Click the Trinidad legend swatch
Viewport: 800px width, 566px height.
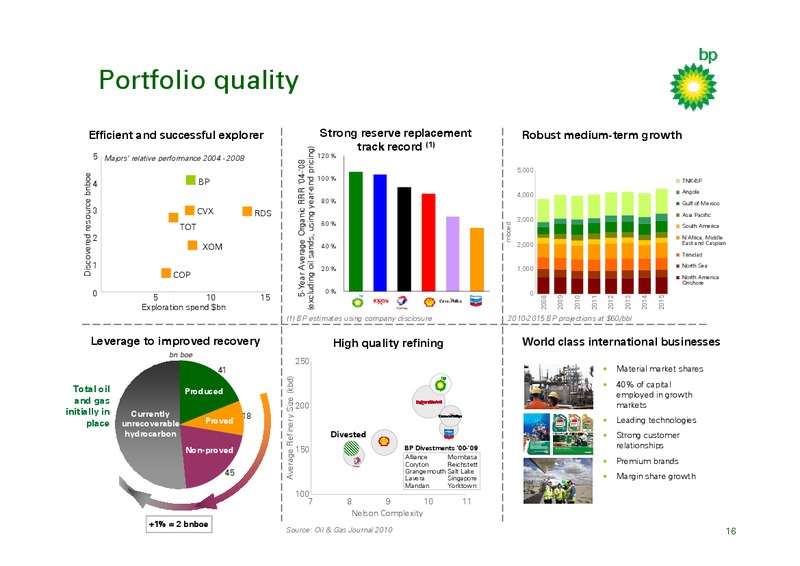(x=678, y=255)
